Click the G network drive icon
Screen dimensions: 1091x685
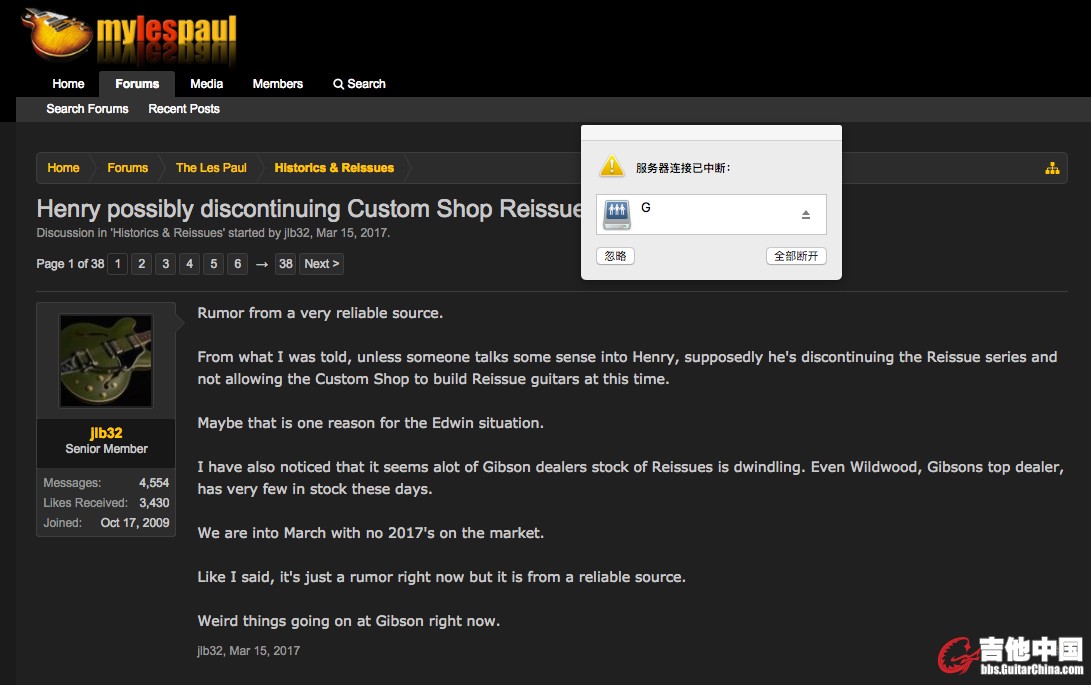(616, 214)
